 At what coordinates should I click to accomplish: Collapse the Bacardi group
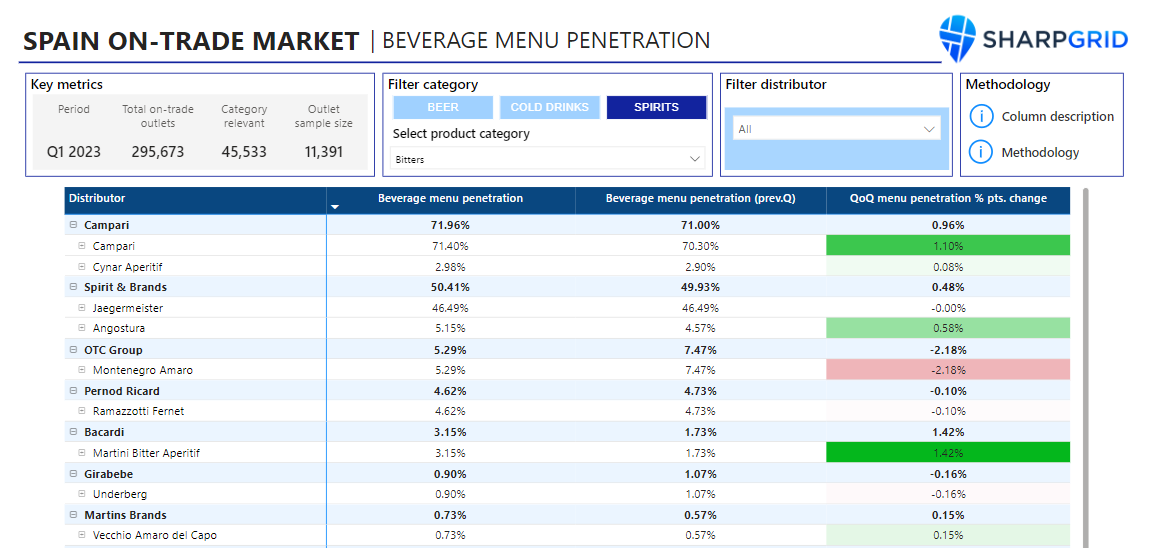[x=74, y=432]
